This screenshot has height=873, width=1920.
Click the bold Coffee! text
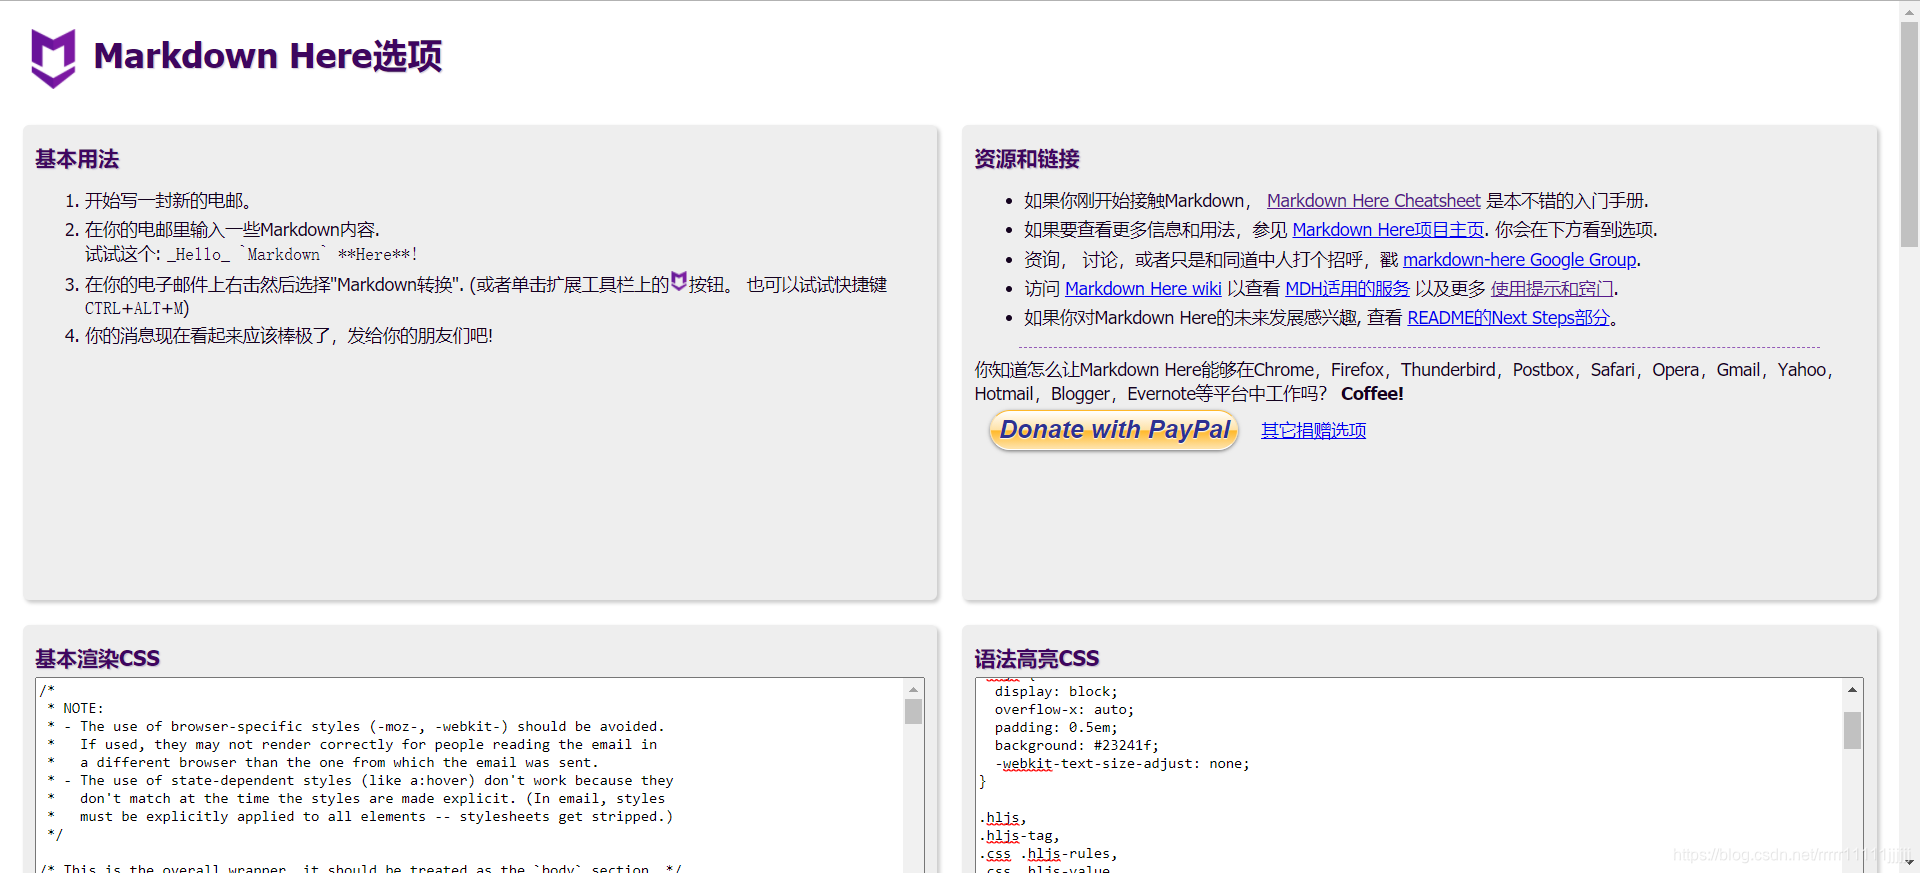[1372, 394]
